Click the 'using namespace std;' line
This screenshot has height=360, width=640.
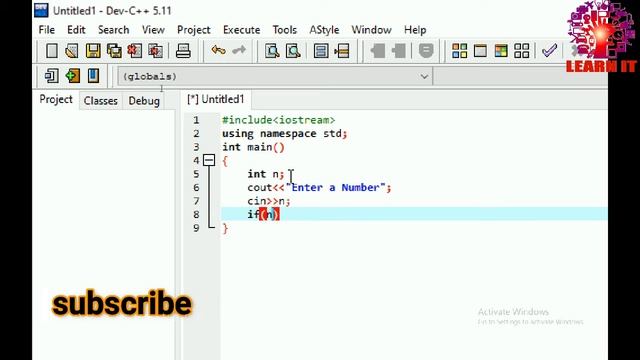(284, 133)
